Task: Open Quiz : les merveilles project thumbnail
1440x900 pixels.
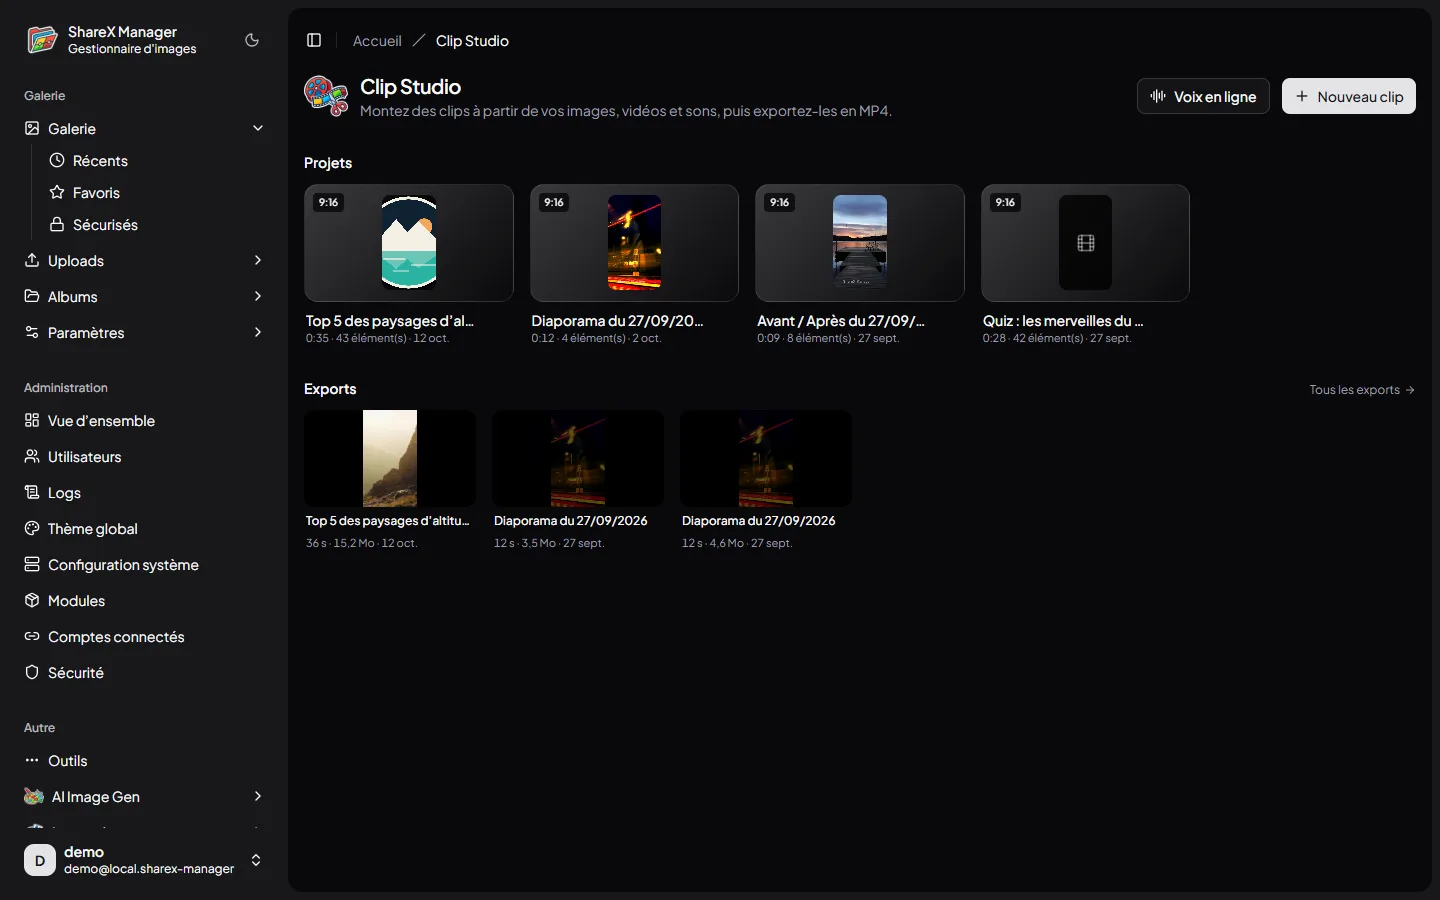Action: tap(1086, 243)
